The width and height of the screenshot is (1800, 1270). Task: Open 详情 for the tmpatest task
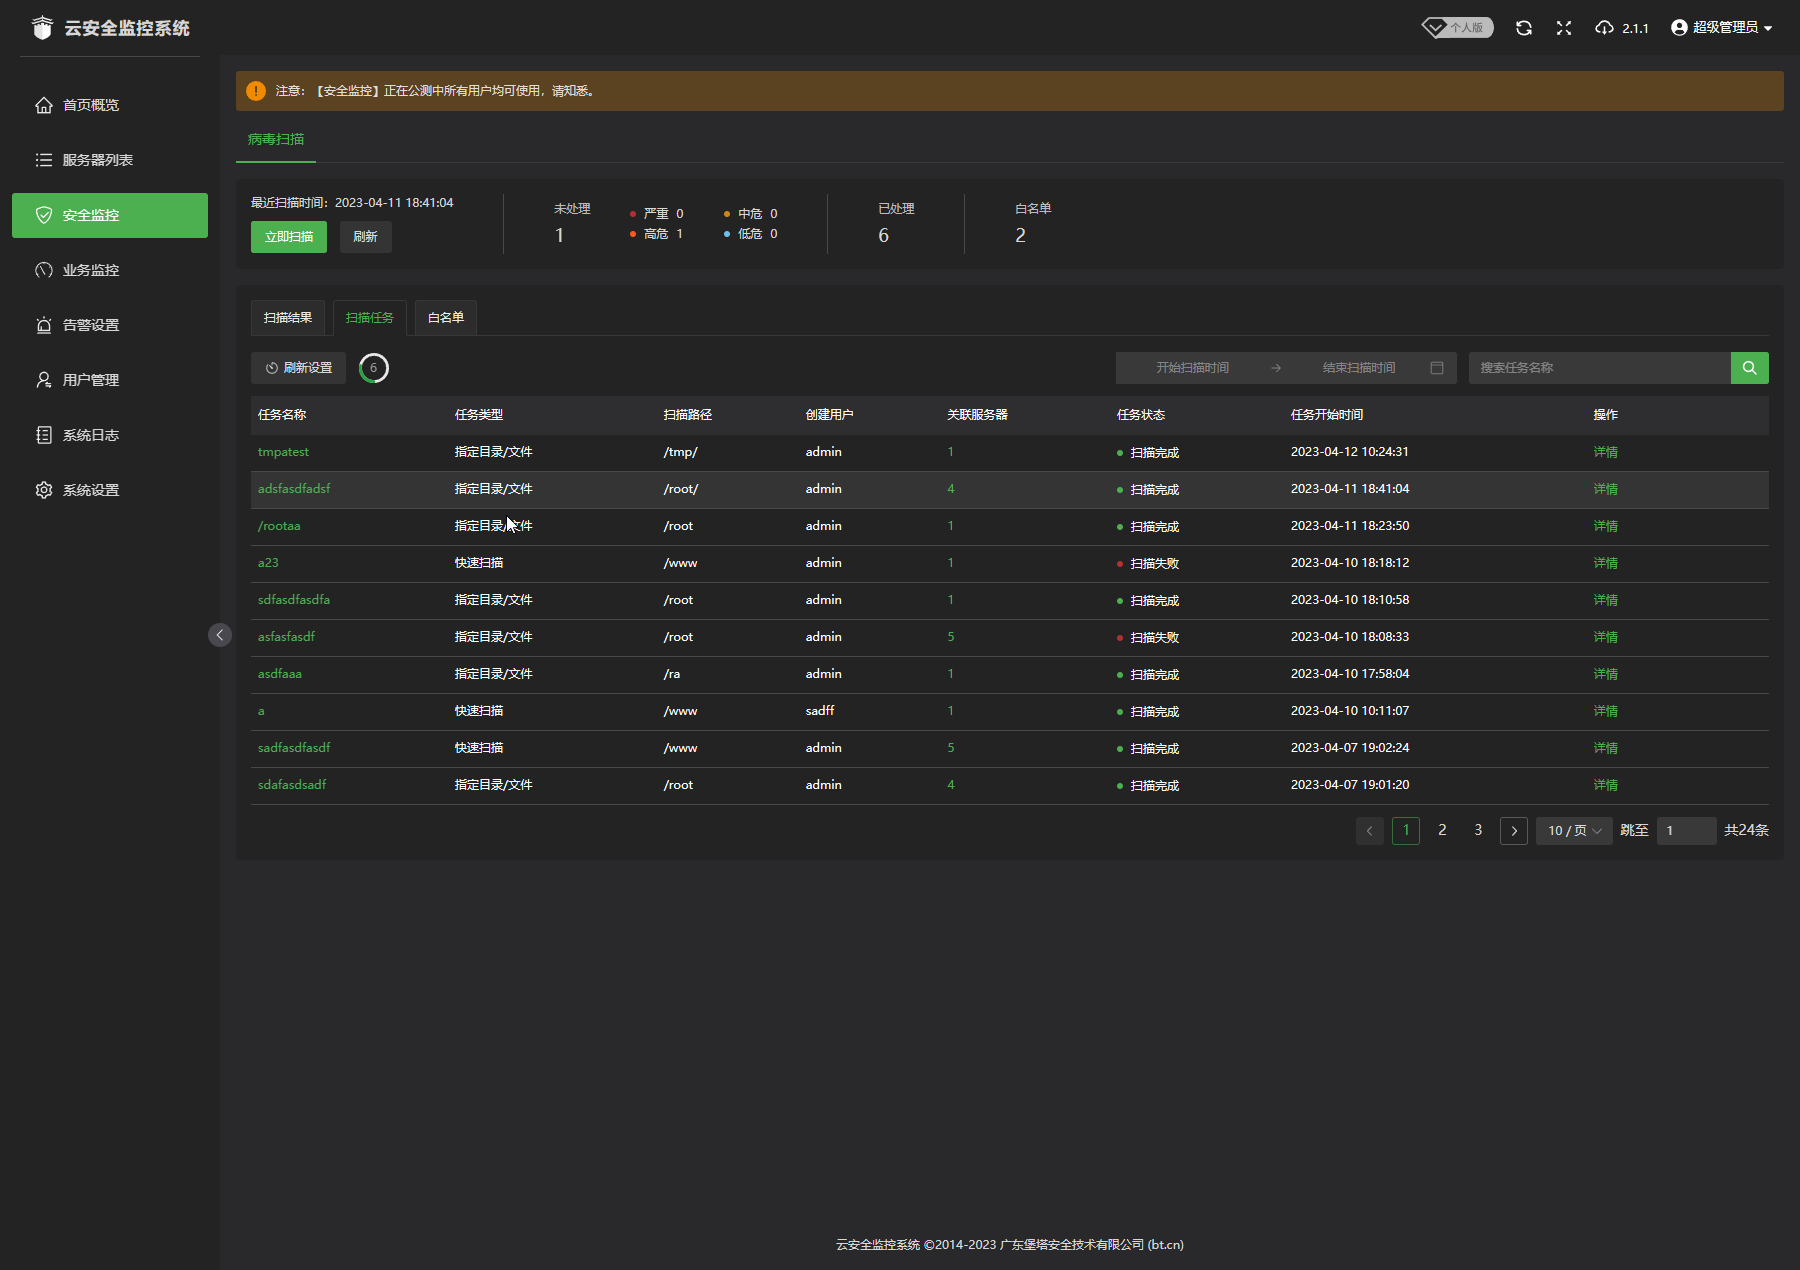tap(1605, 452)
